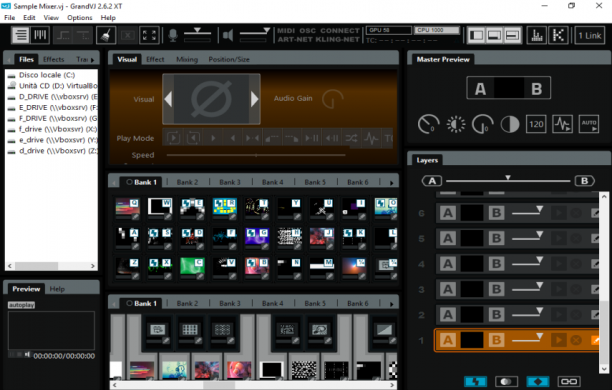Select left panel layout icon
The image size is (612, 390).
point(477,36)
